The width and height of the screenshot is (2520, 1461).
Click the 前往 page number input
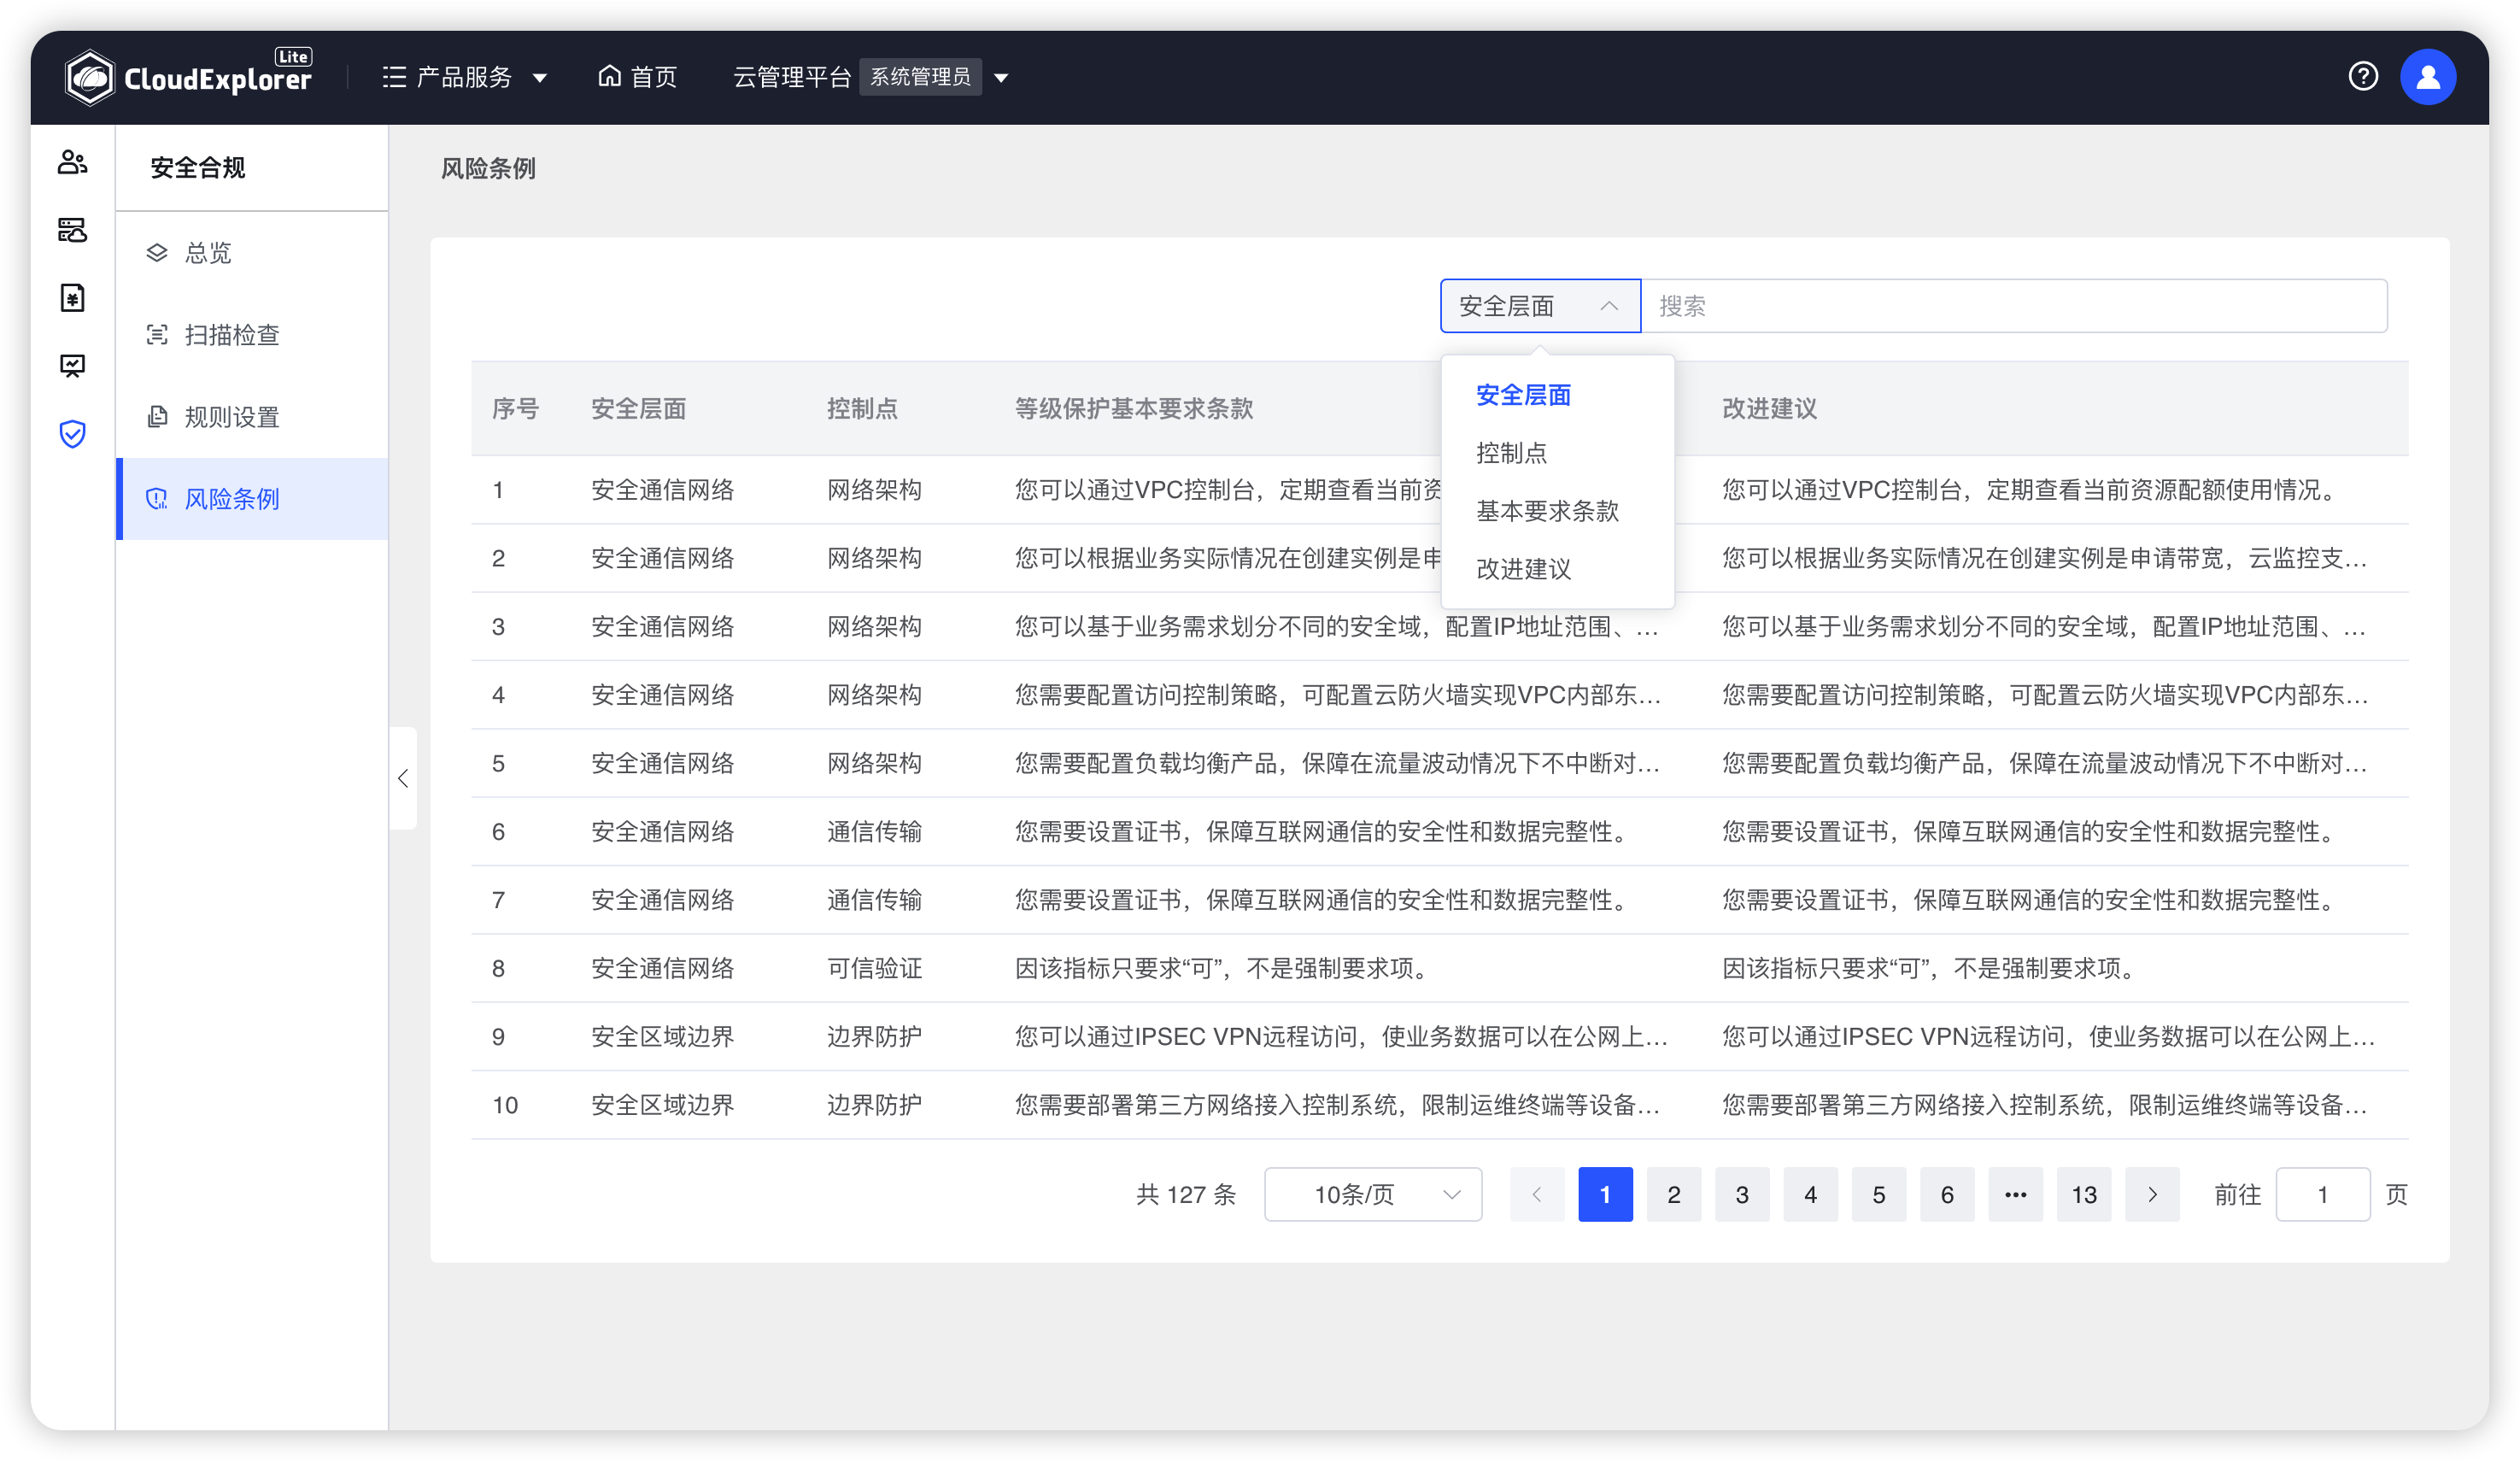click(2322, 1194)
